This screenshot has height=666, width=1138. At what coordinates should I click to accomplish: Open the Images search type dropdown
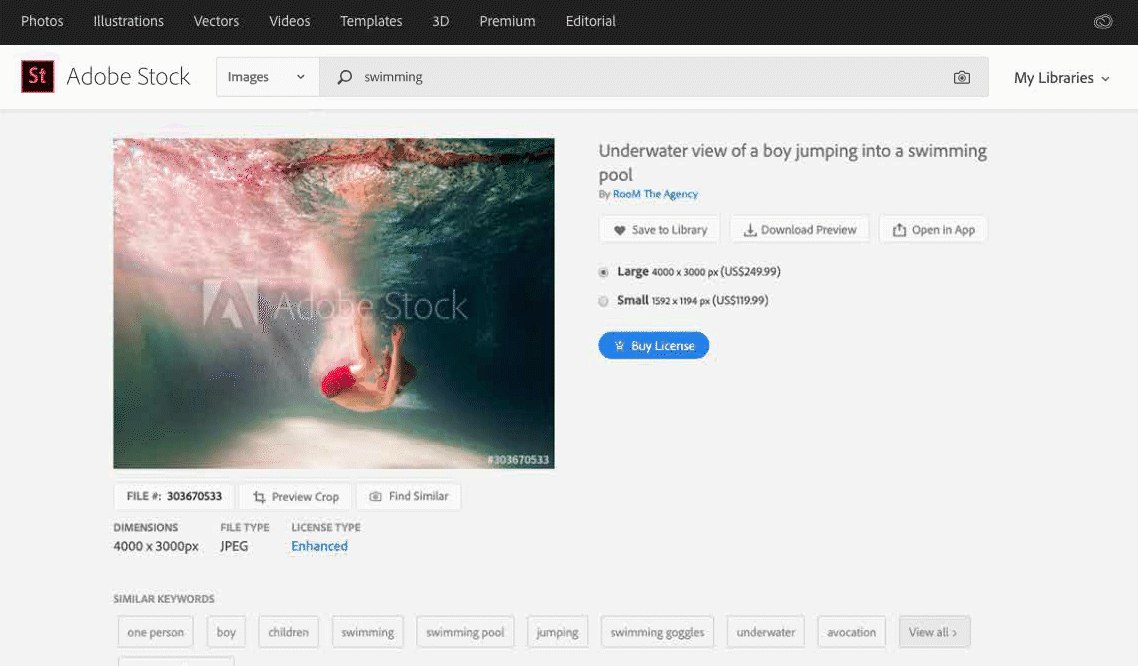pos(267,77)
